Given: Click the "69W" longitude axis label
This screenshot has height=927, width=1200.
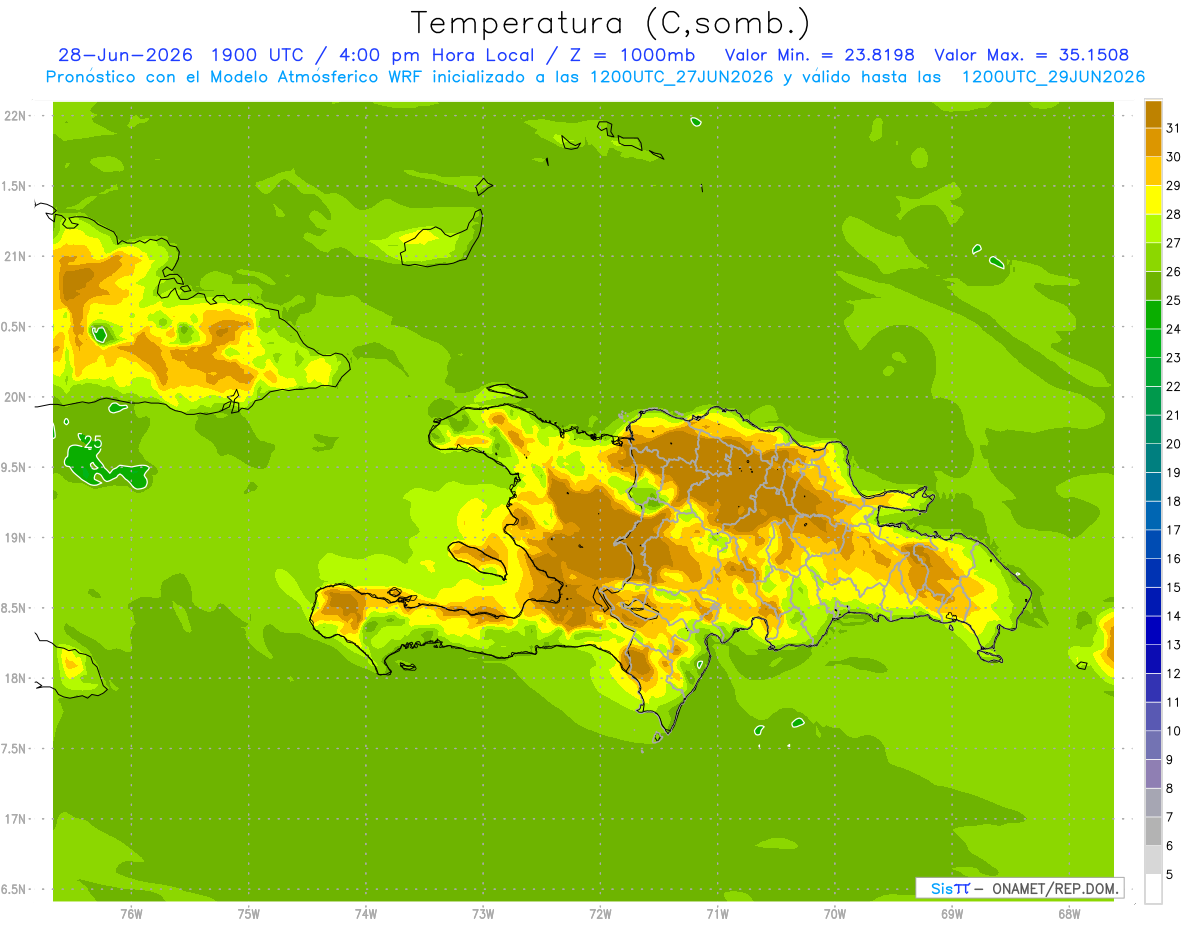Looking at the screenshot, I should pos(952,914).
